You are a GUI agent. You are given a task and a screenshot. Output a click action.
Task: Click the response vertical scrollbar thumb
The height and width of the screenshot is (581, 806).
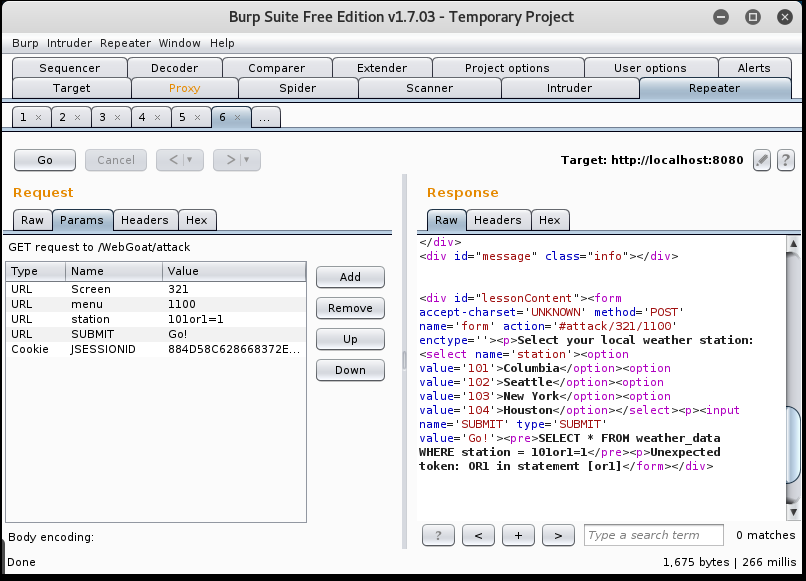[793, 445]
